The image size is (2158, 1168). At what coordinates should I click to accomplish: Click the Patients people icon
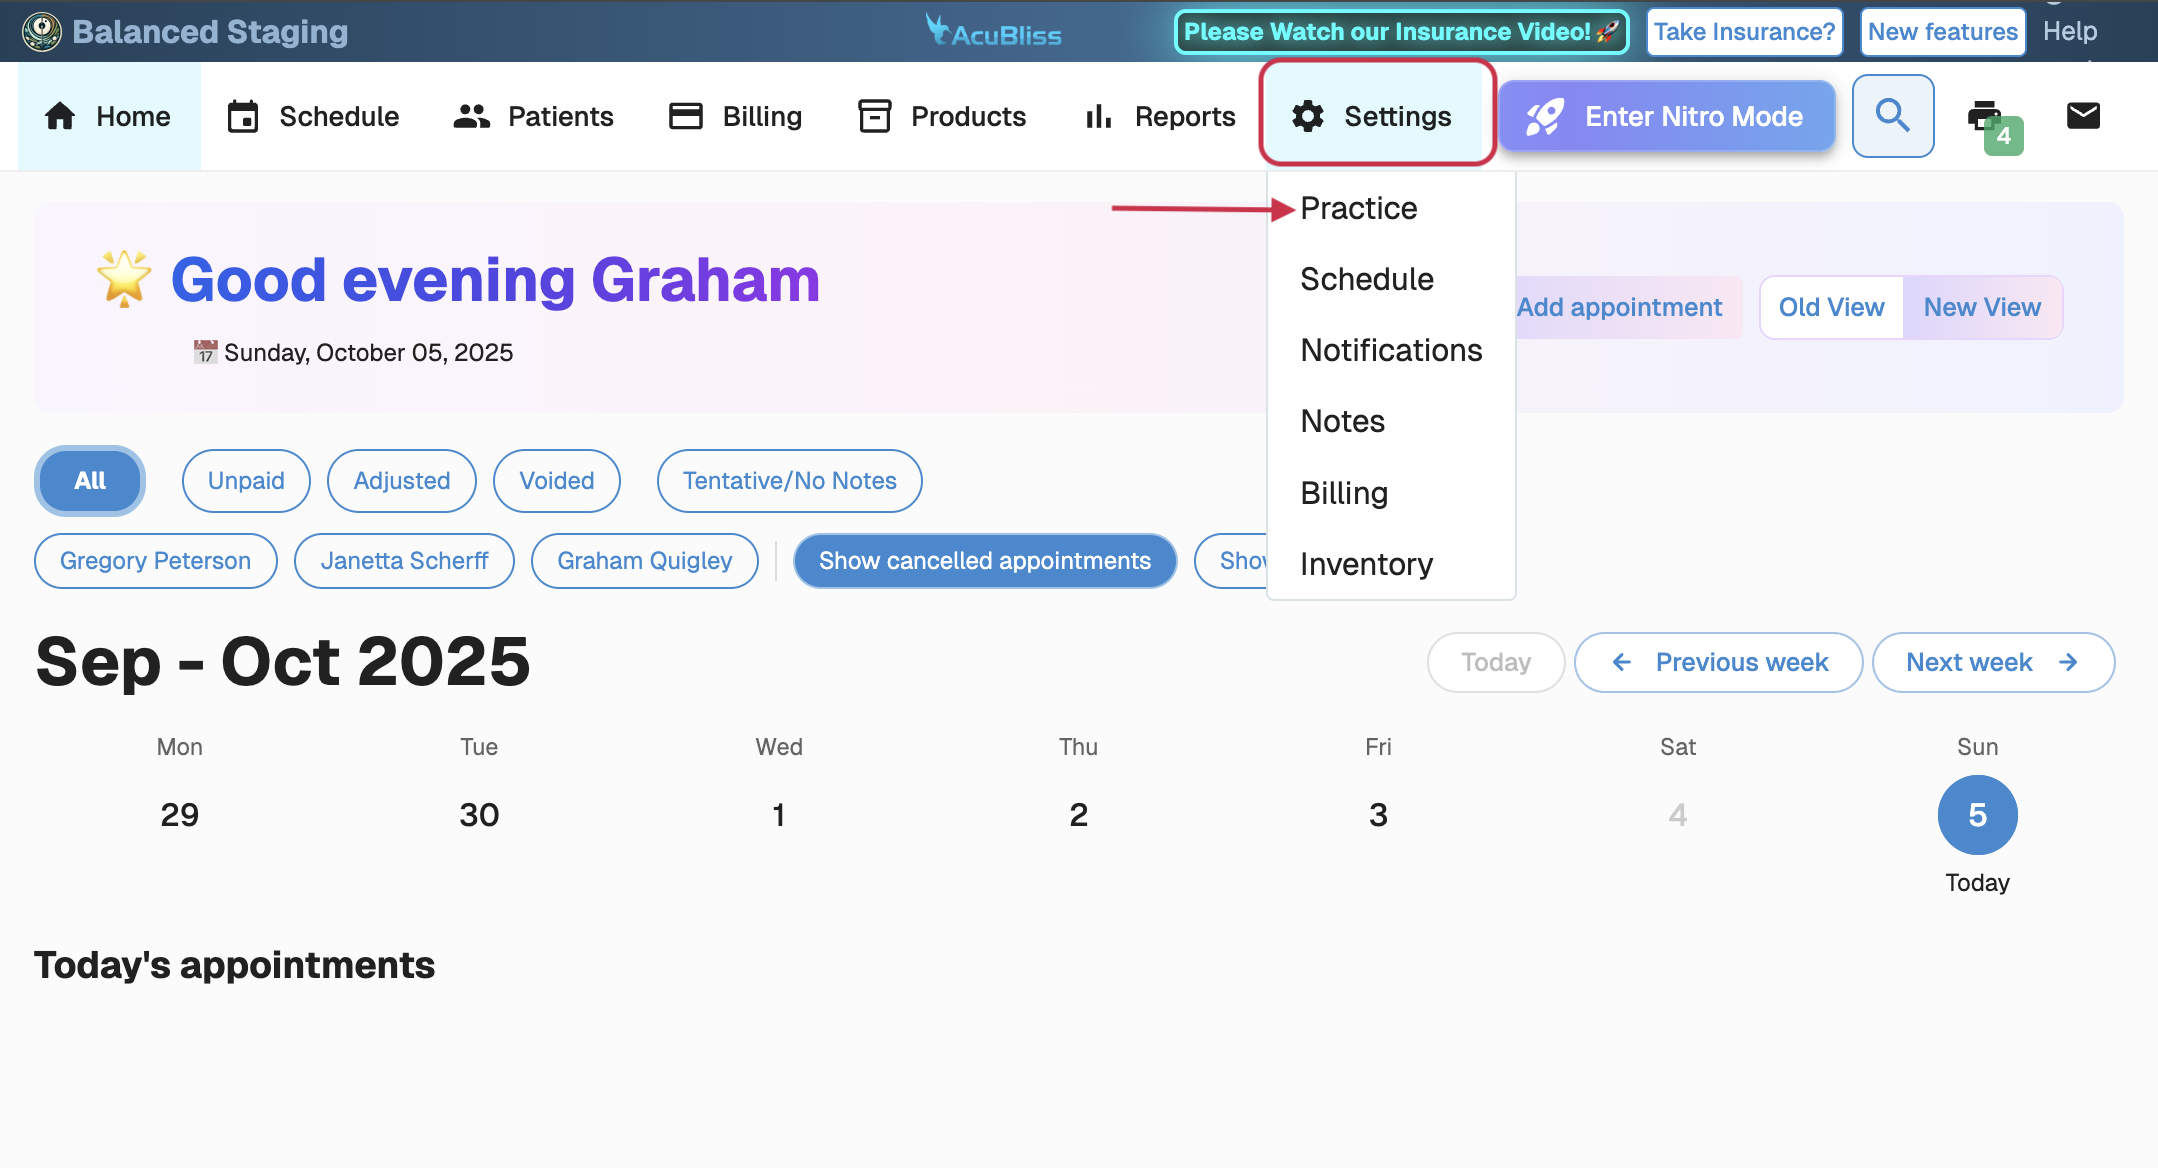click(471, 116)
